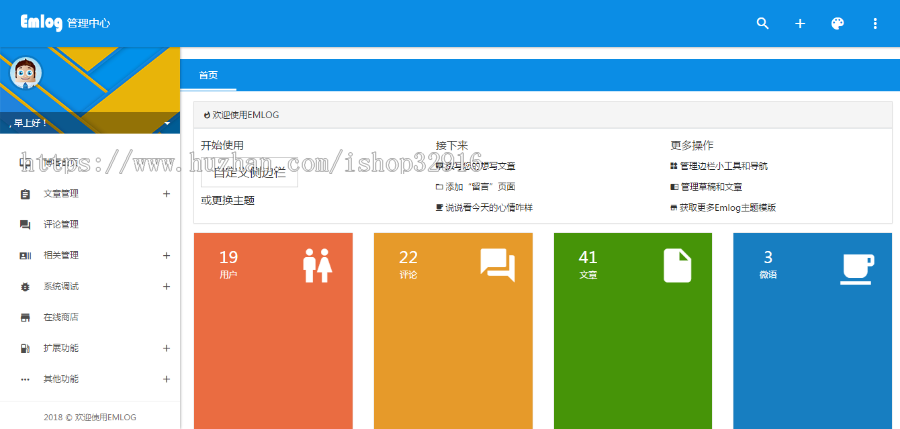The image size is (900, 429).
Task: Click the 评论 chat bubbles icon
Action: [x=497, y=265]
